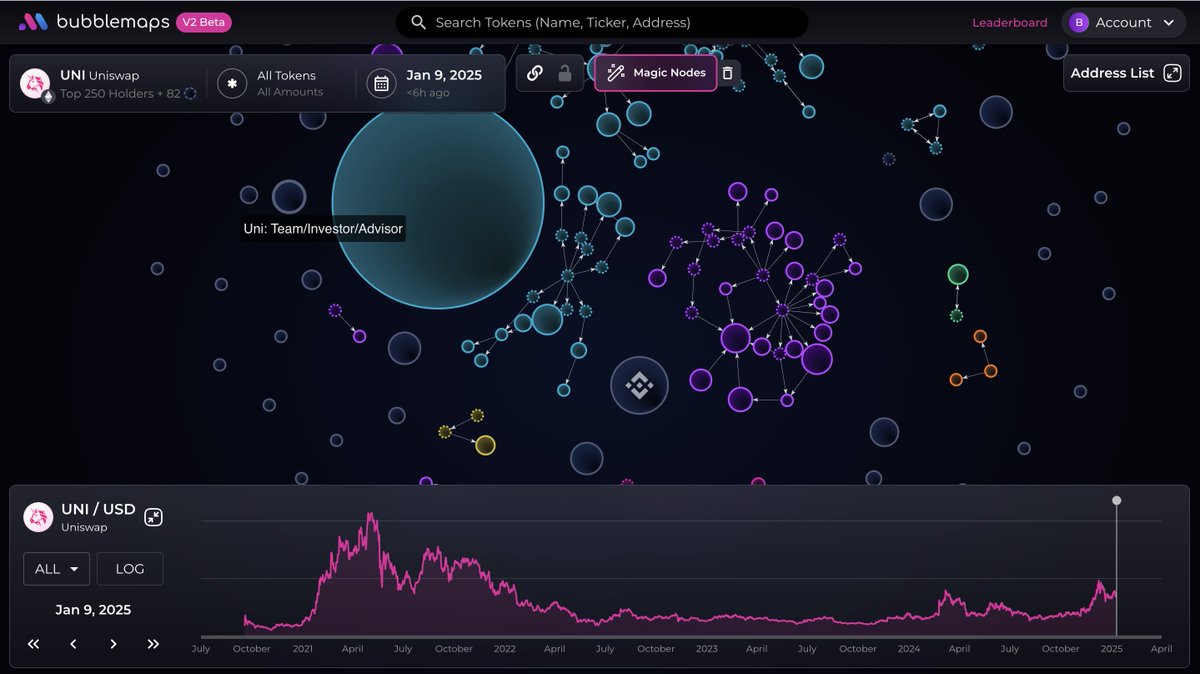The image size is (1200, 674).
Task: Focus the Search Tokens field
Action: pyautogui.click(x=602, y=22)
